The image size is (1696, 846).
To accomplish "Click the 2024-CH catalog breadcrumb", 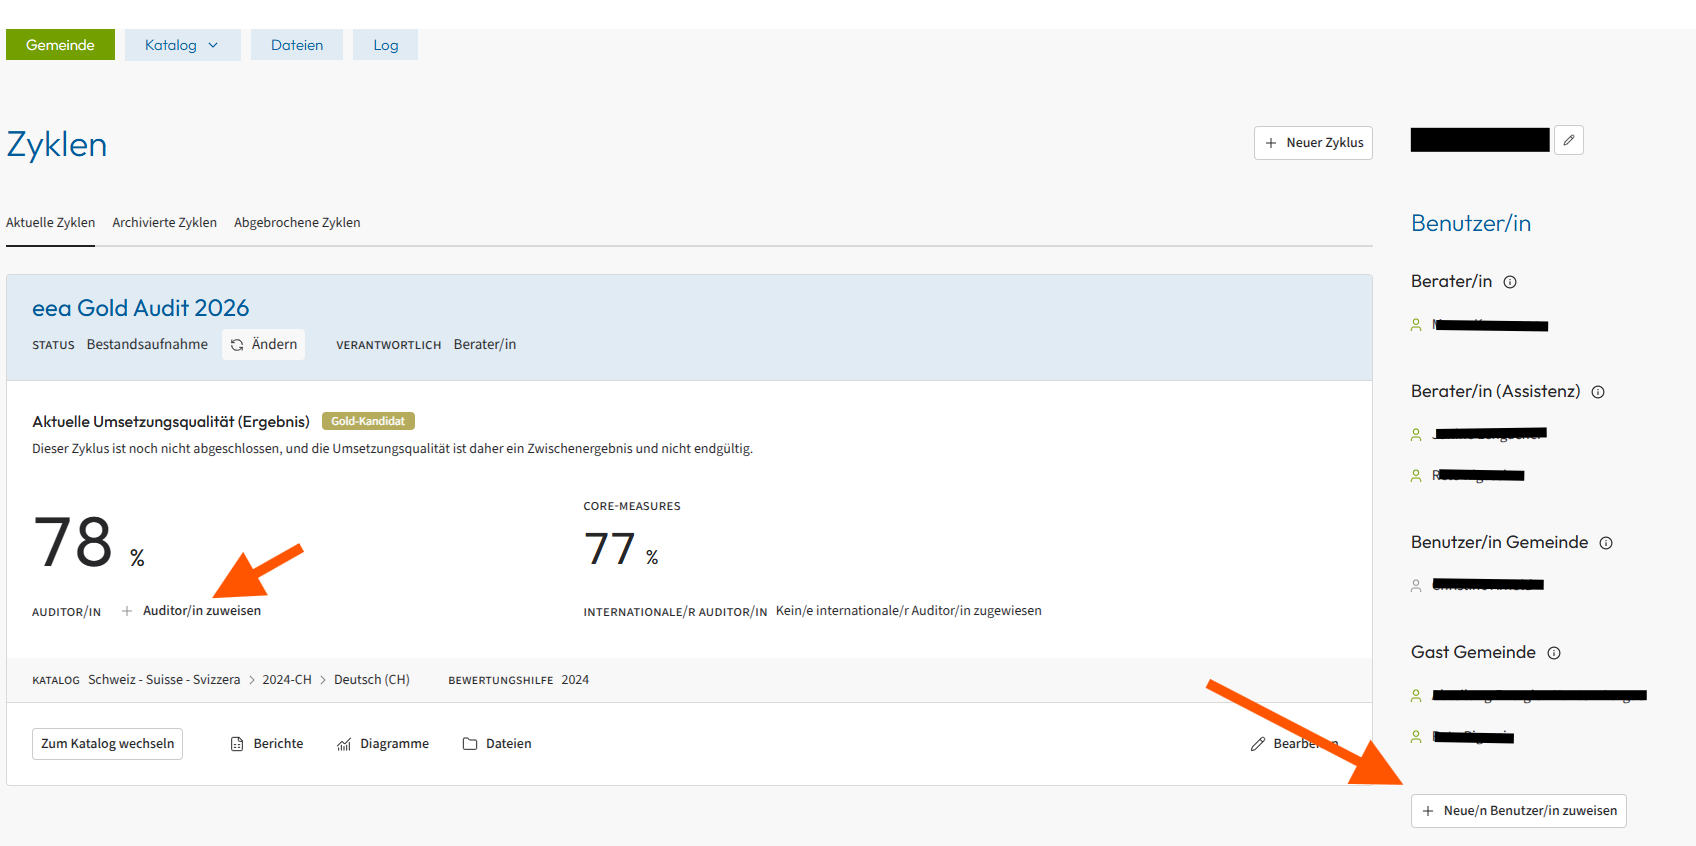I will point(287,680).
